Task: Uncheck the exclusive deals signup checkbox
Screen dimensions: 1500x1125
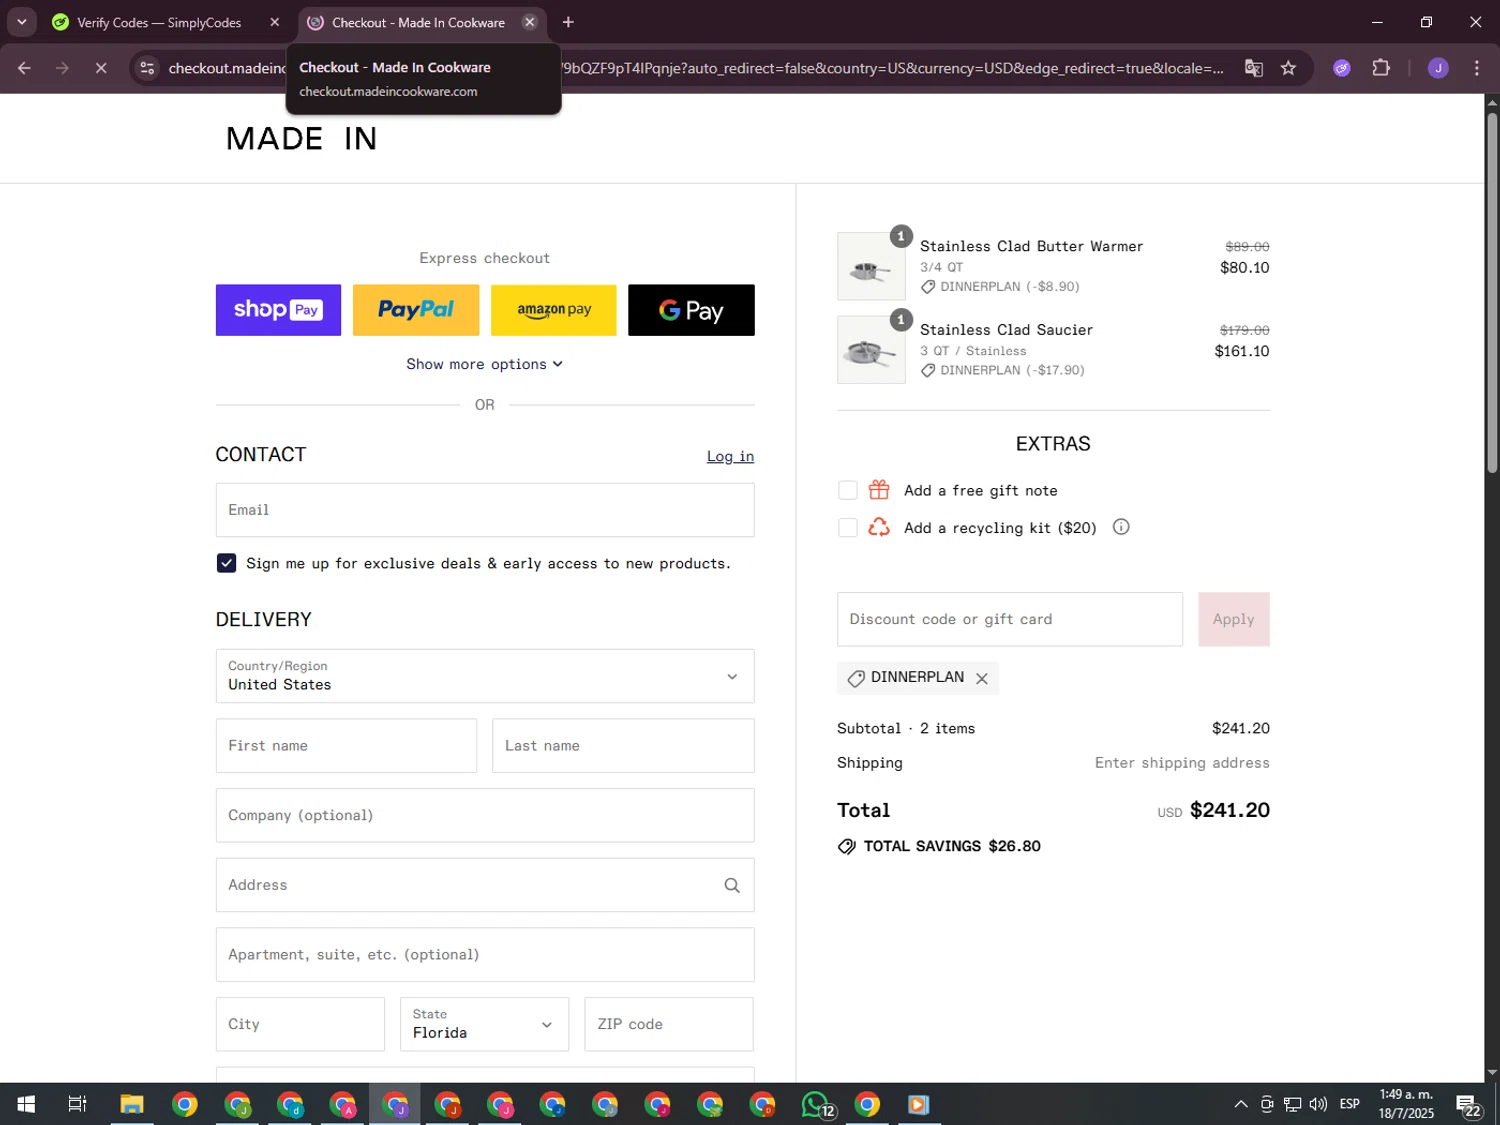Action: click(x=227, y=563)
